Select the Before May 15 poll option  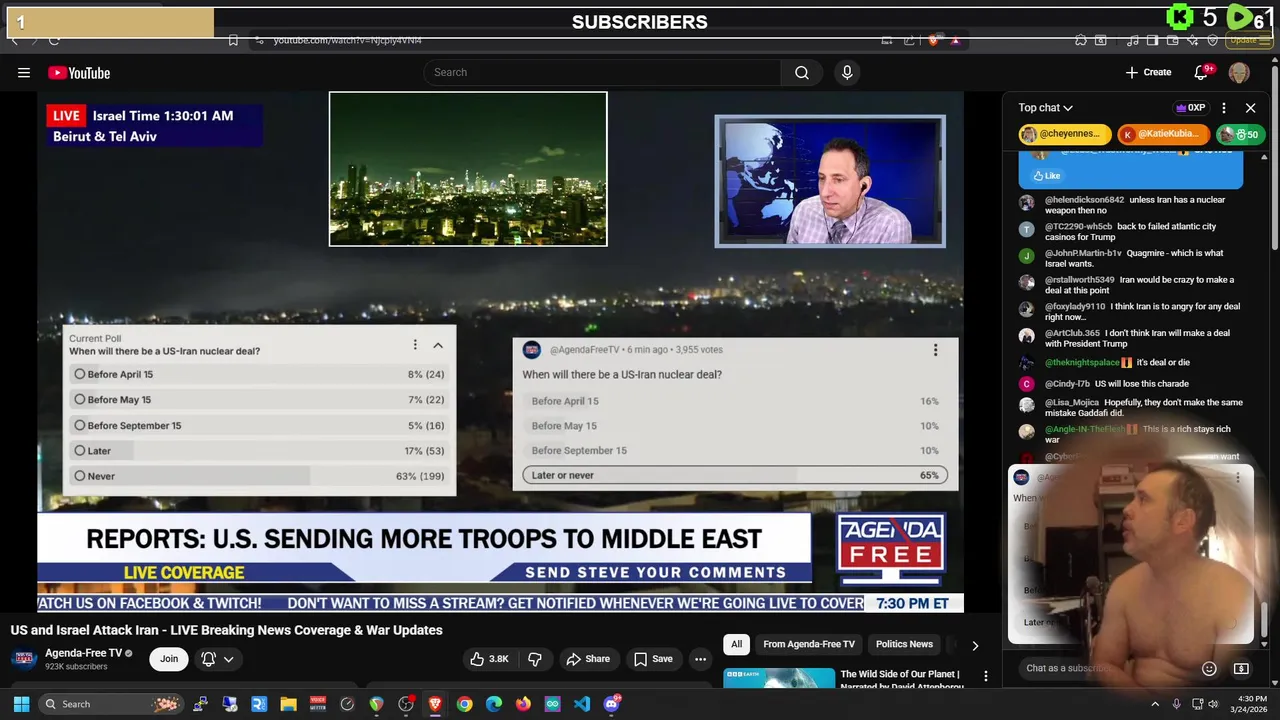(259, 400)
